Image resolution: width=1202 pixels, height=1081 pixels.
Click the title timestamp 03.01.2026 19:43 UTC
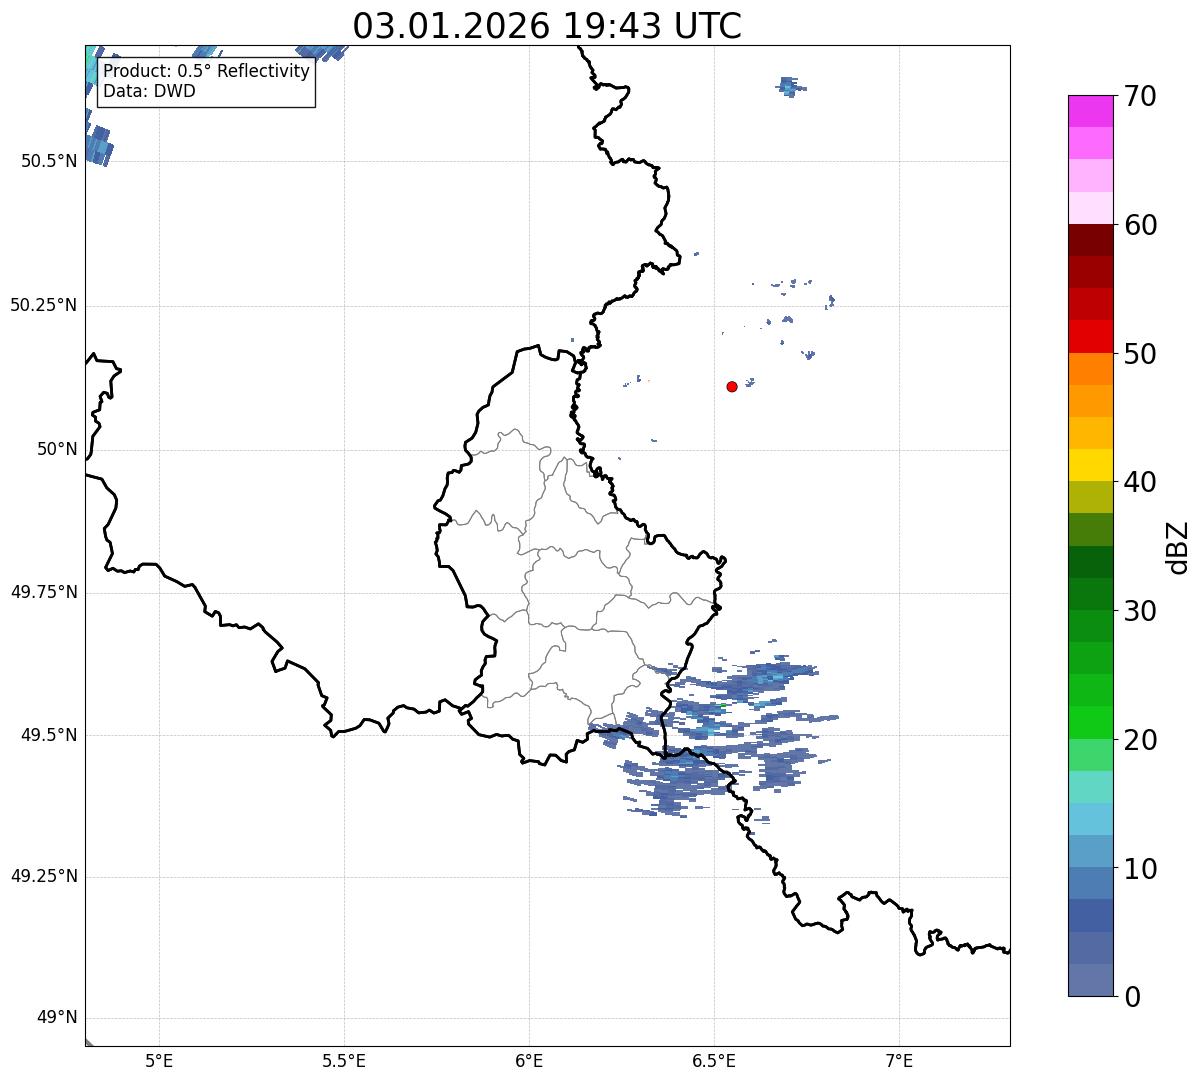(x=547, y=26)
